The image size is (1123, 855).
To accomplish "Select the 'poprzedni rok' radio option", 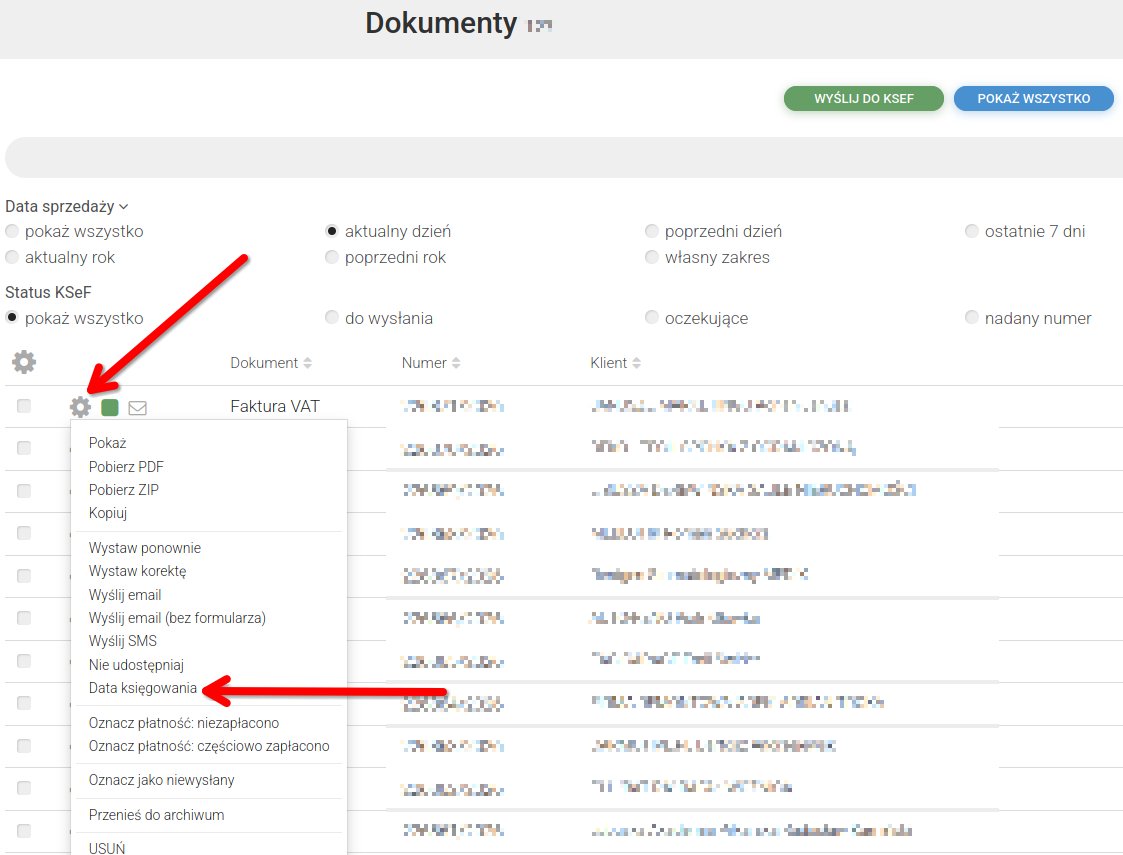I will (x=332, y=257).
